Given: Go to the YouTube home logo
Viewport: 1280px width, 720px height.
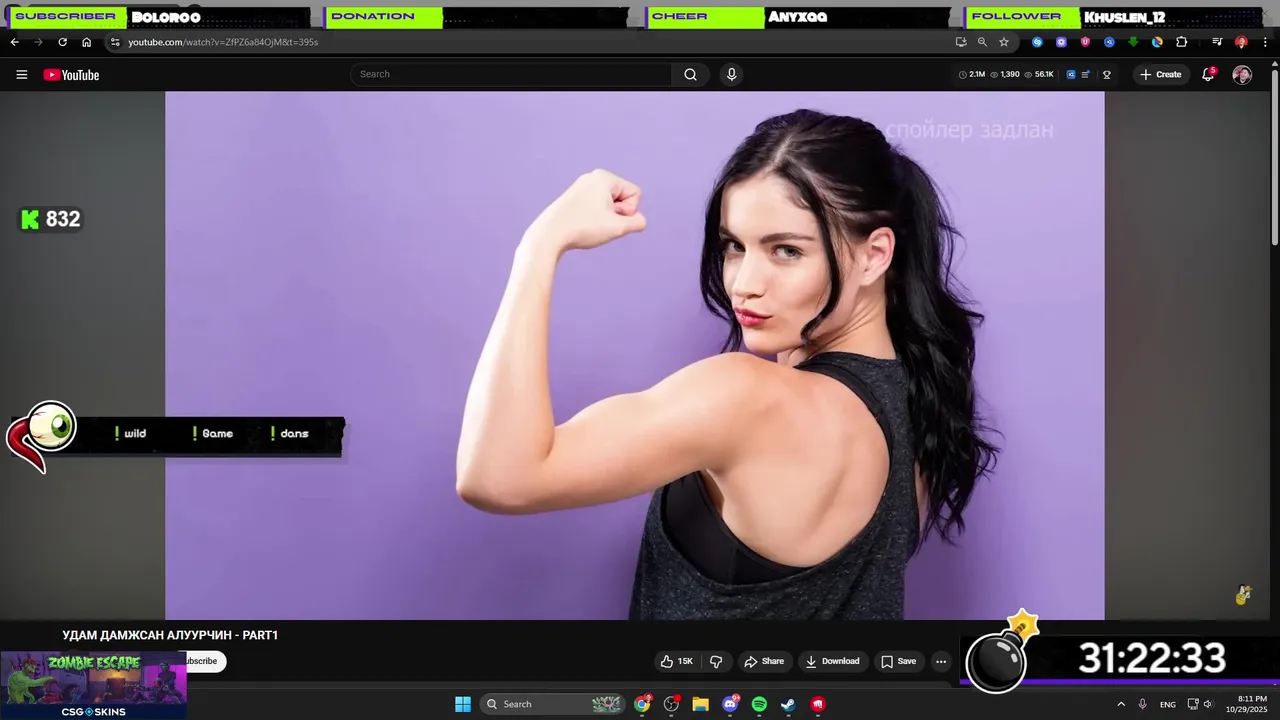Looking at the screenshot, I should (71, 75).
